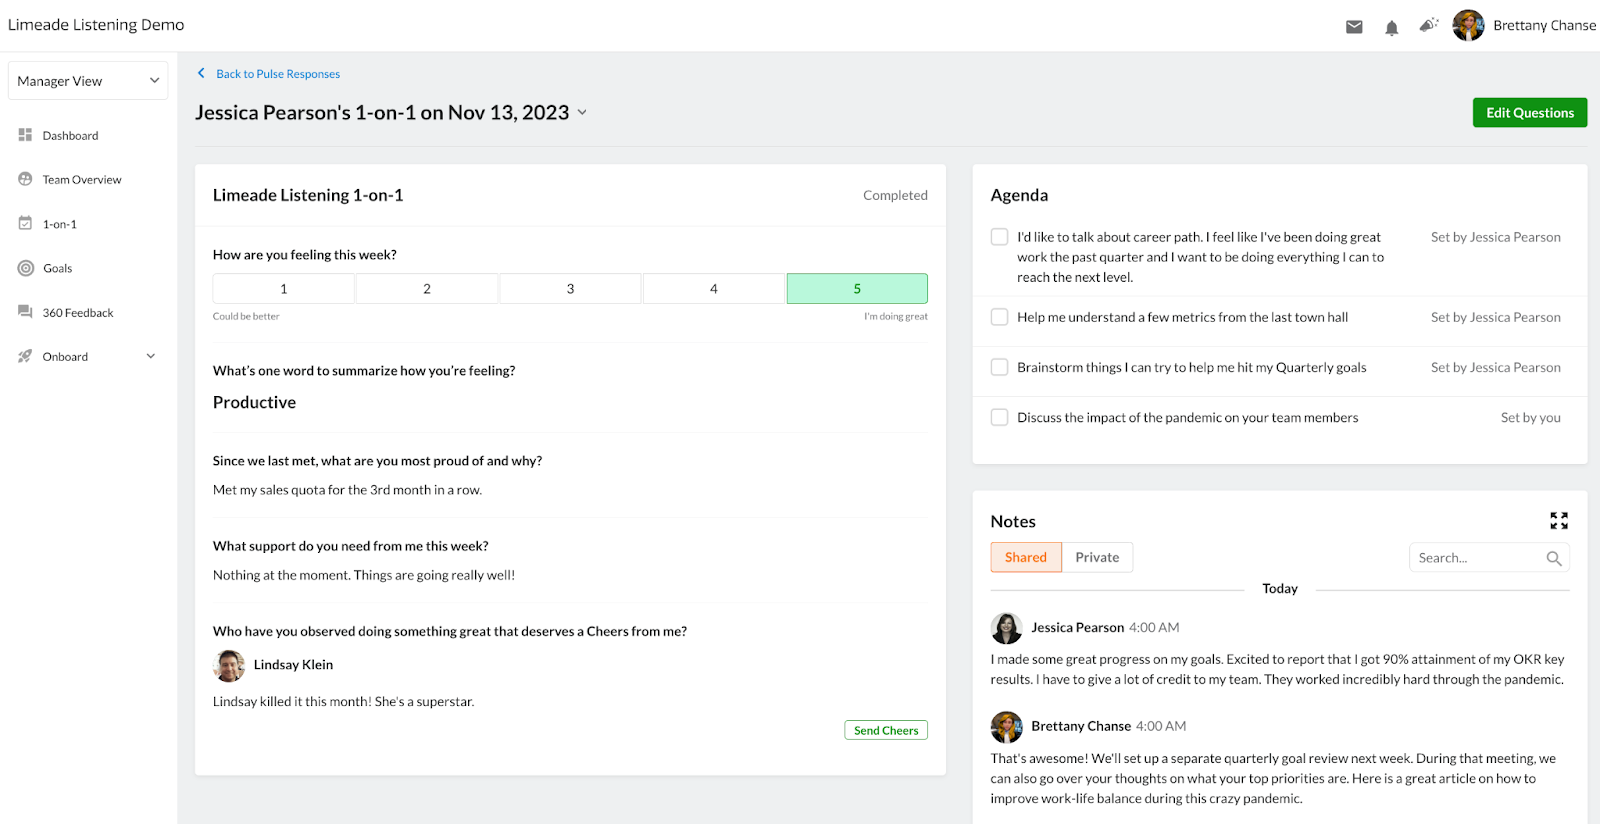Click the "Could be better" scale label
The image size is (1600, 824).
click(x=246, y=316)
